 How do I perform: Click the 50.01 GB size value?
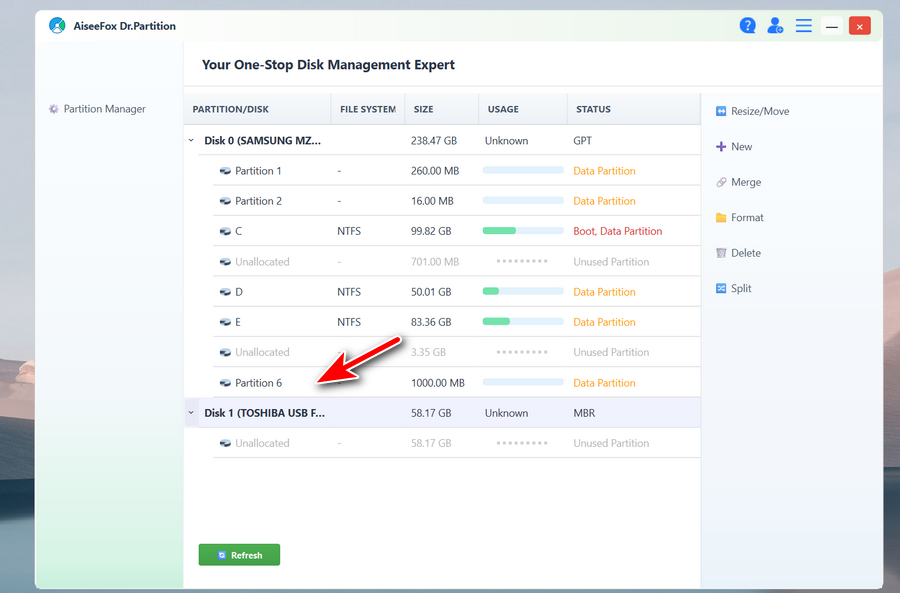pos(431,292)
